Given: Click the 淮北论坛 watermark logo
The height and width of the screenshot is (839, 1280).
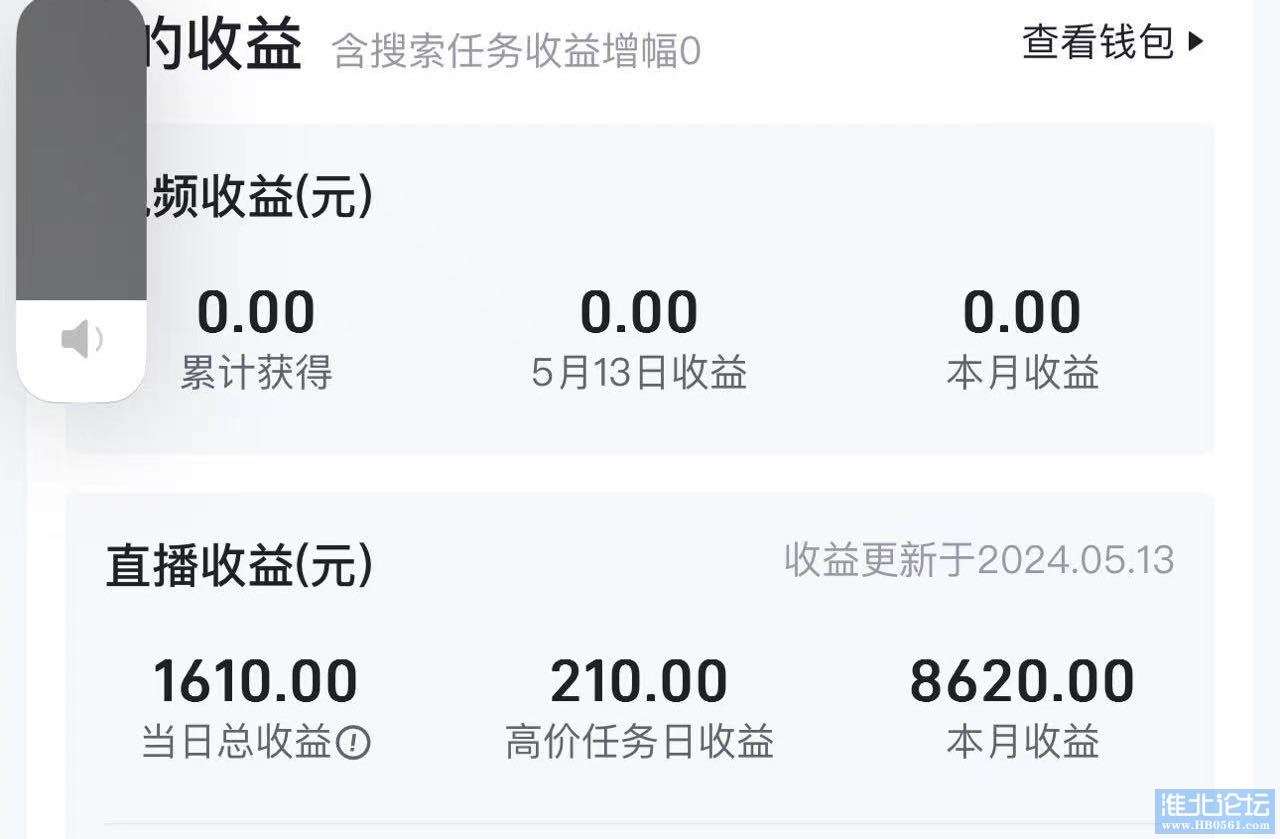Looking at the screenshot, I should (1213, 810).
